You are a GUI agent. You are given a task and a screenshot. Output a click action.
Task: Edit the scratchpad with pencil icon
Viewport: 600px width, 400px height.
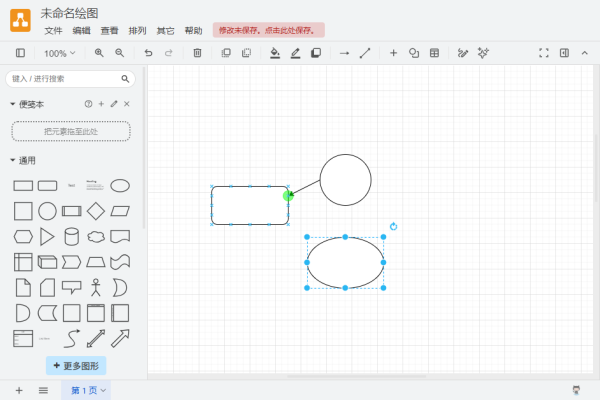click(x=114, y=104)
